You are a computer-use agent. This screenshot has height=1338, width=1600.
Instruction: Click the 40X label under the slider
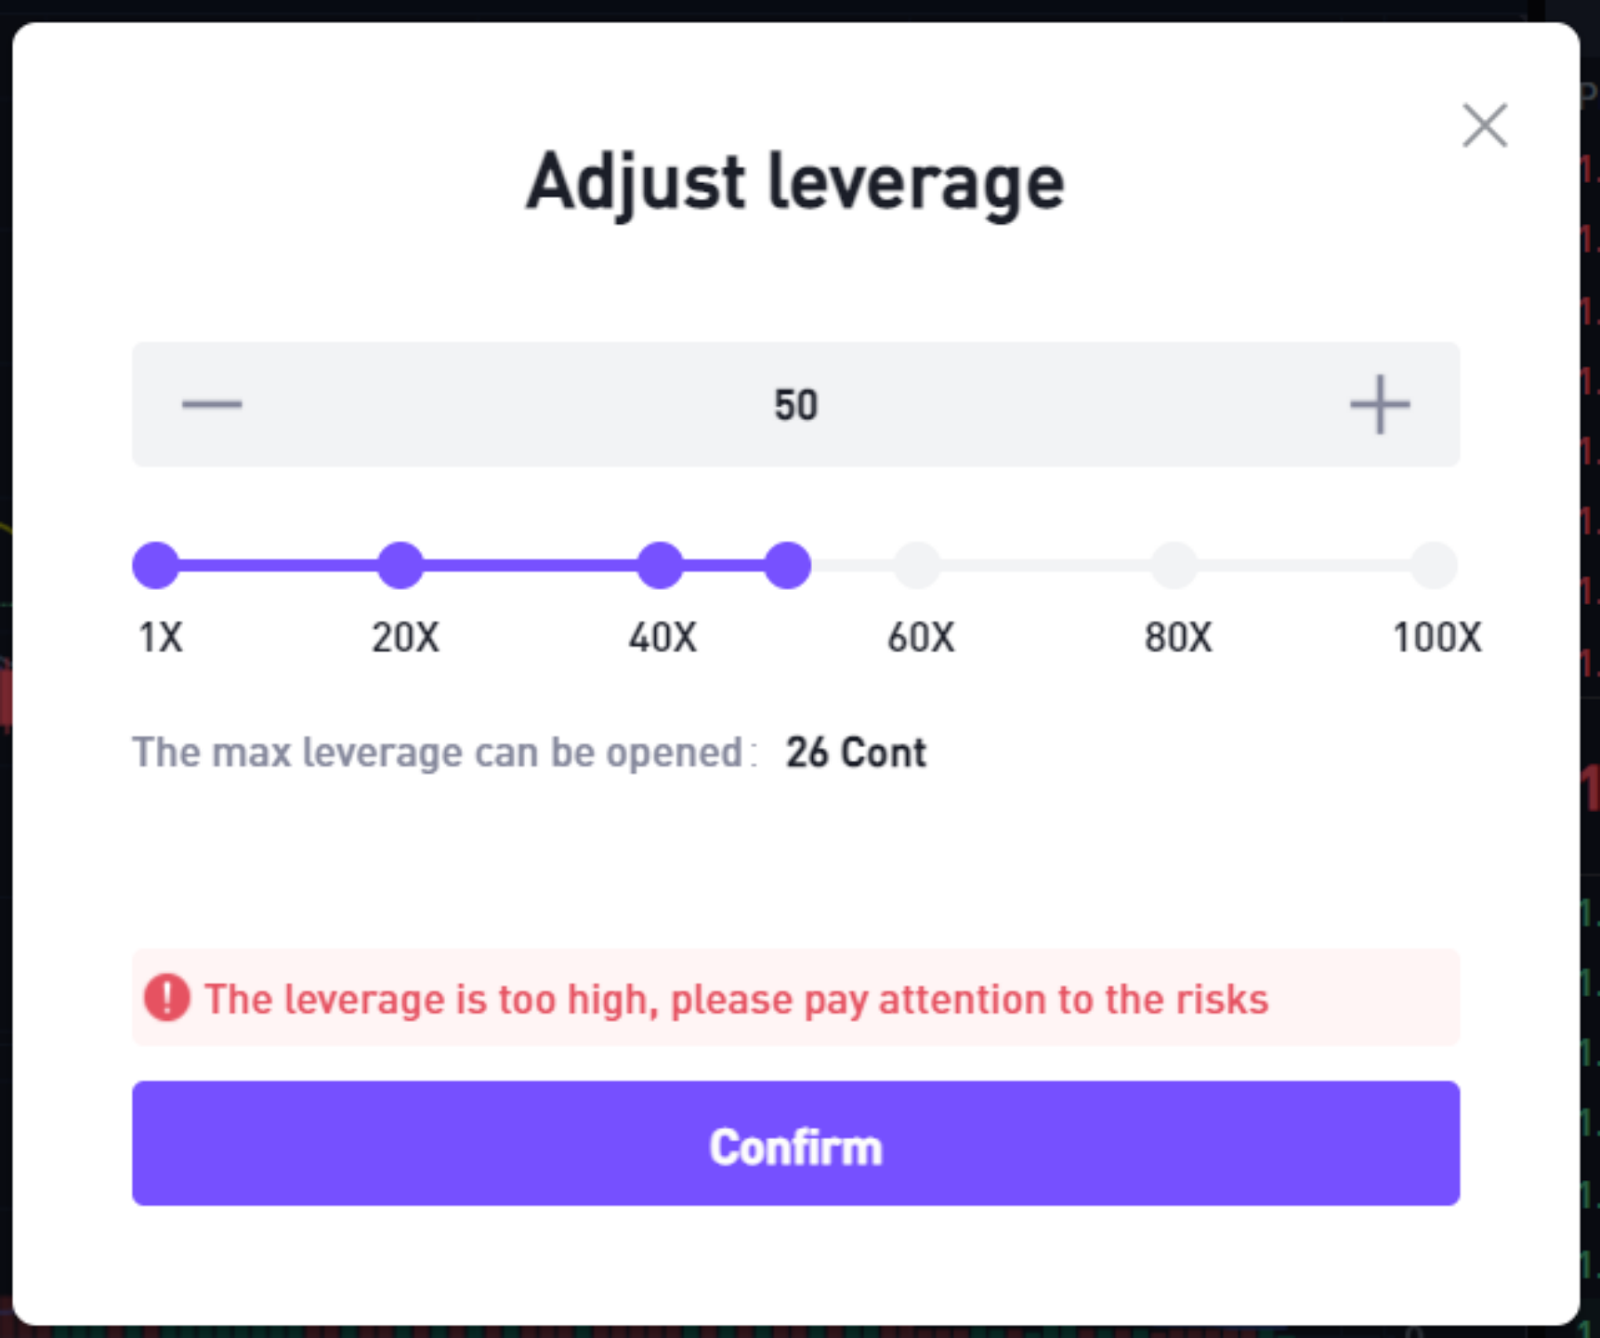(662, 637)
